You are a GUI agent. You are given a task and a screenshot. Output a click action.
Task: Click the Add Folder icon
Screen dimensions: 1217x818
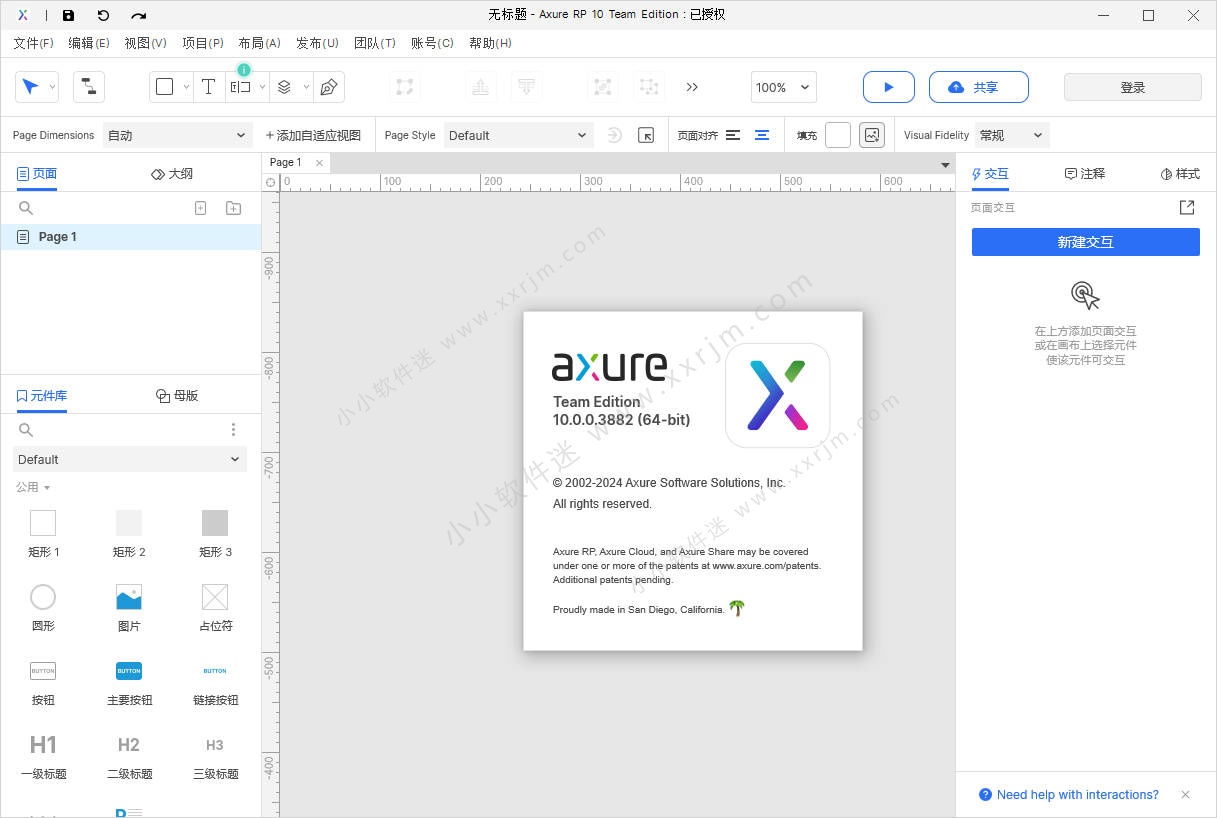click(233, 208)
